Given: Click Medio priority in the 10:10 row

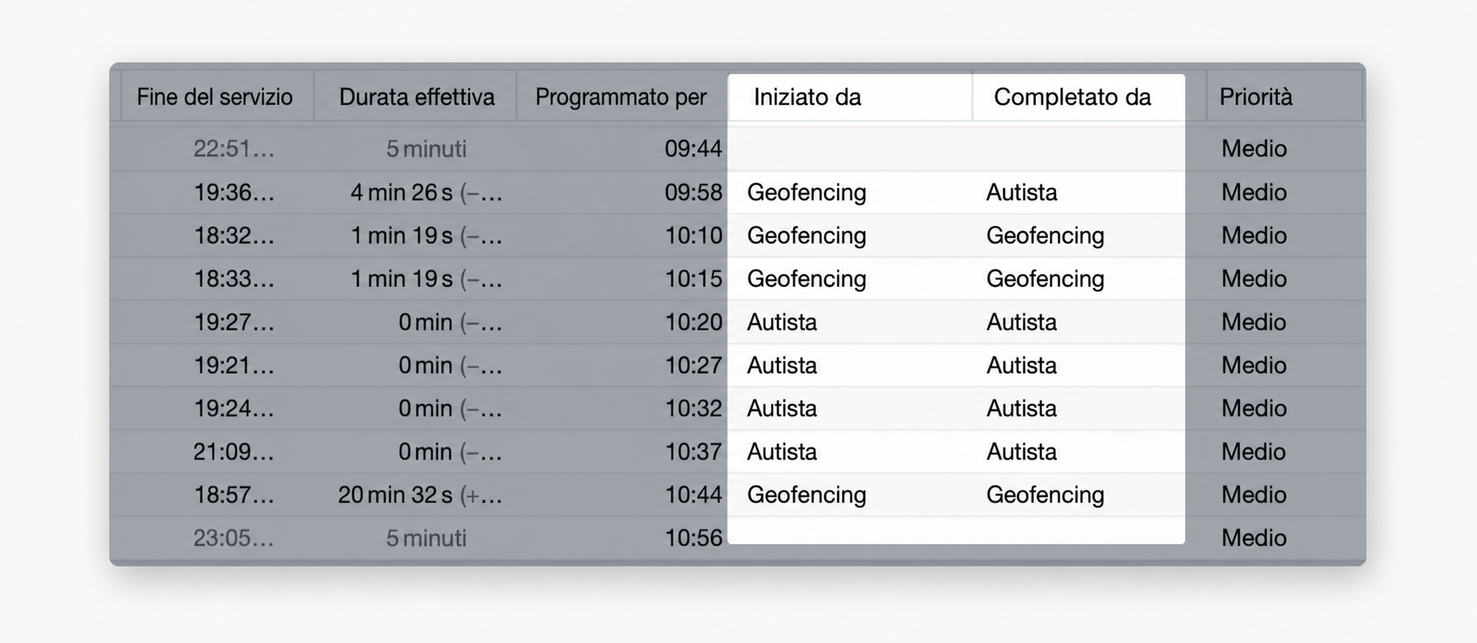Looking at the screenshot, I should tap(1254, 235).
